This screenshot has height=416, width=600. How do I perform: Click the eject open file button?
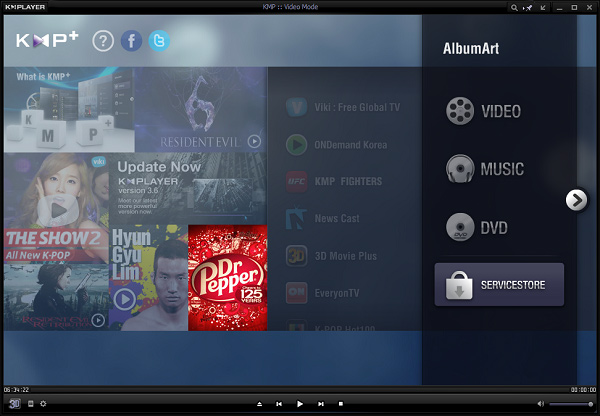coord(259,404)
